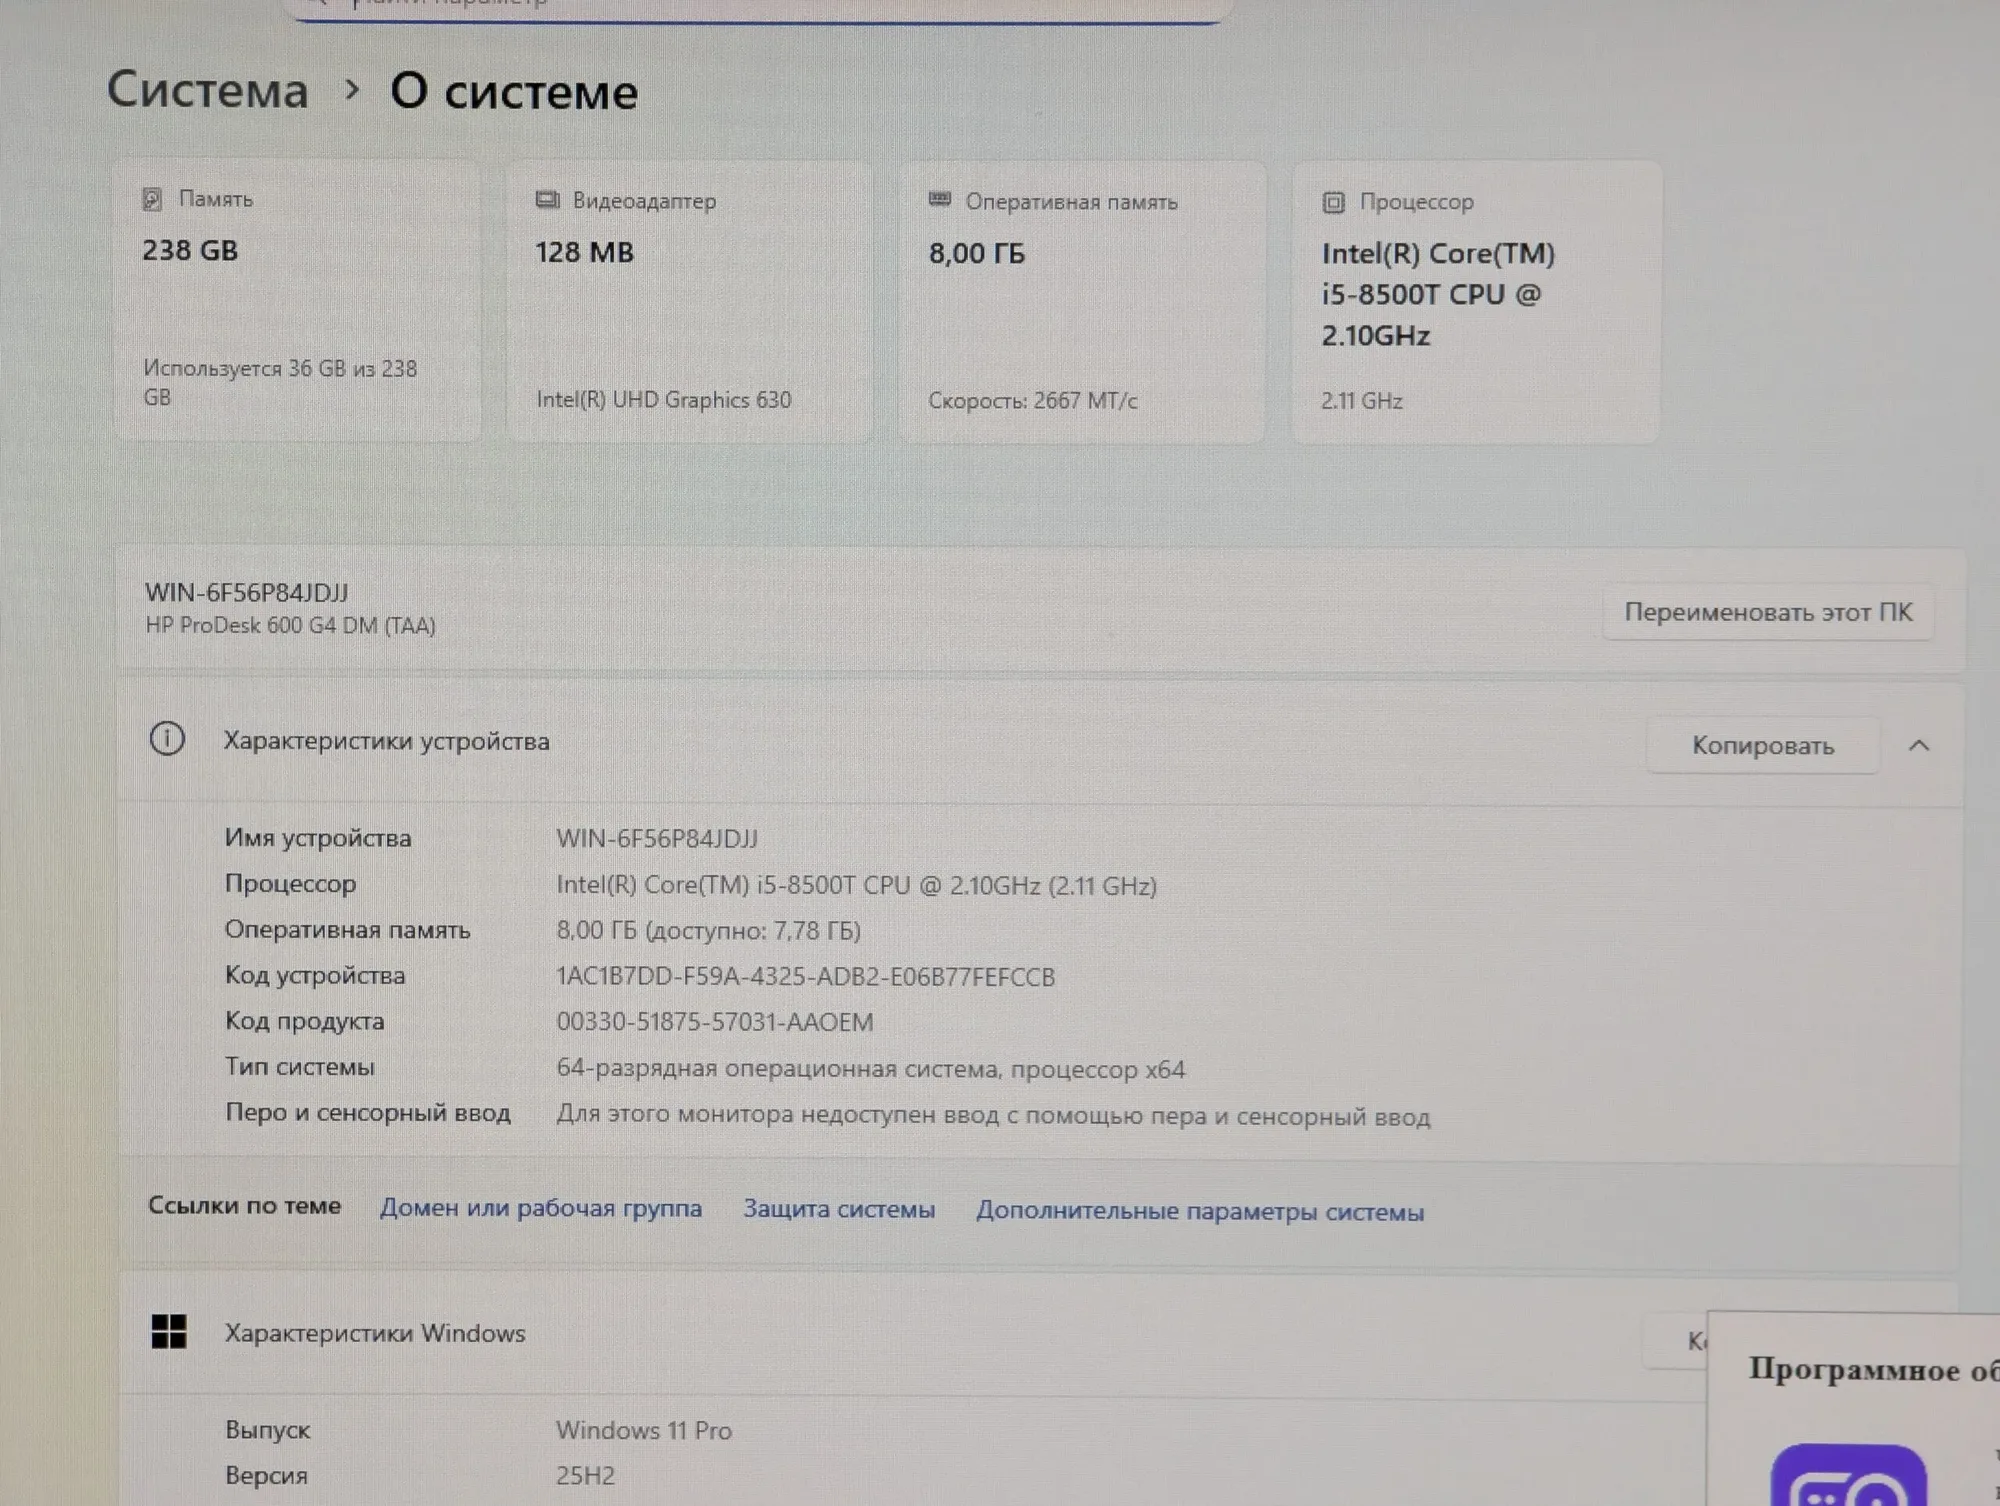
Task: Open Домен или рабочая группа link
Action: [x=541, y=1208]
